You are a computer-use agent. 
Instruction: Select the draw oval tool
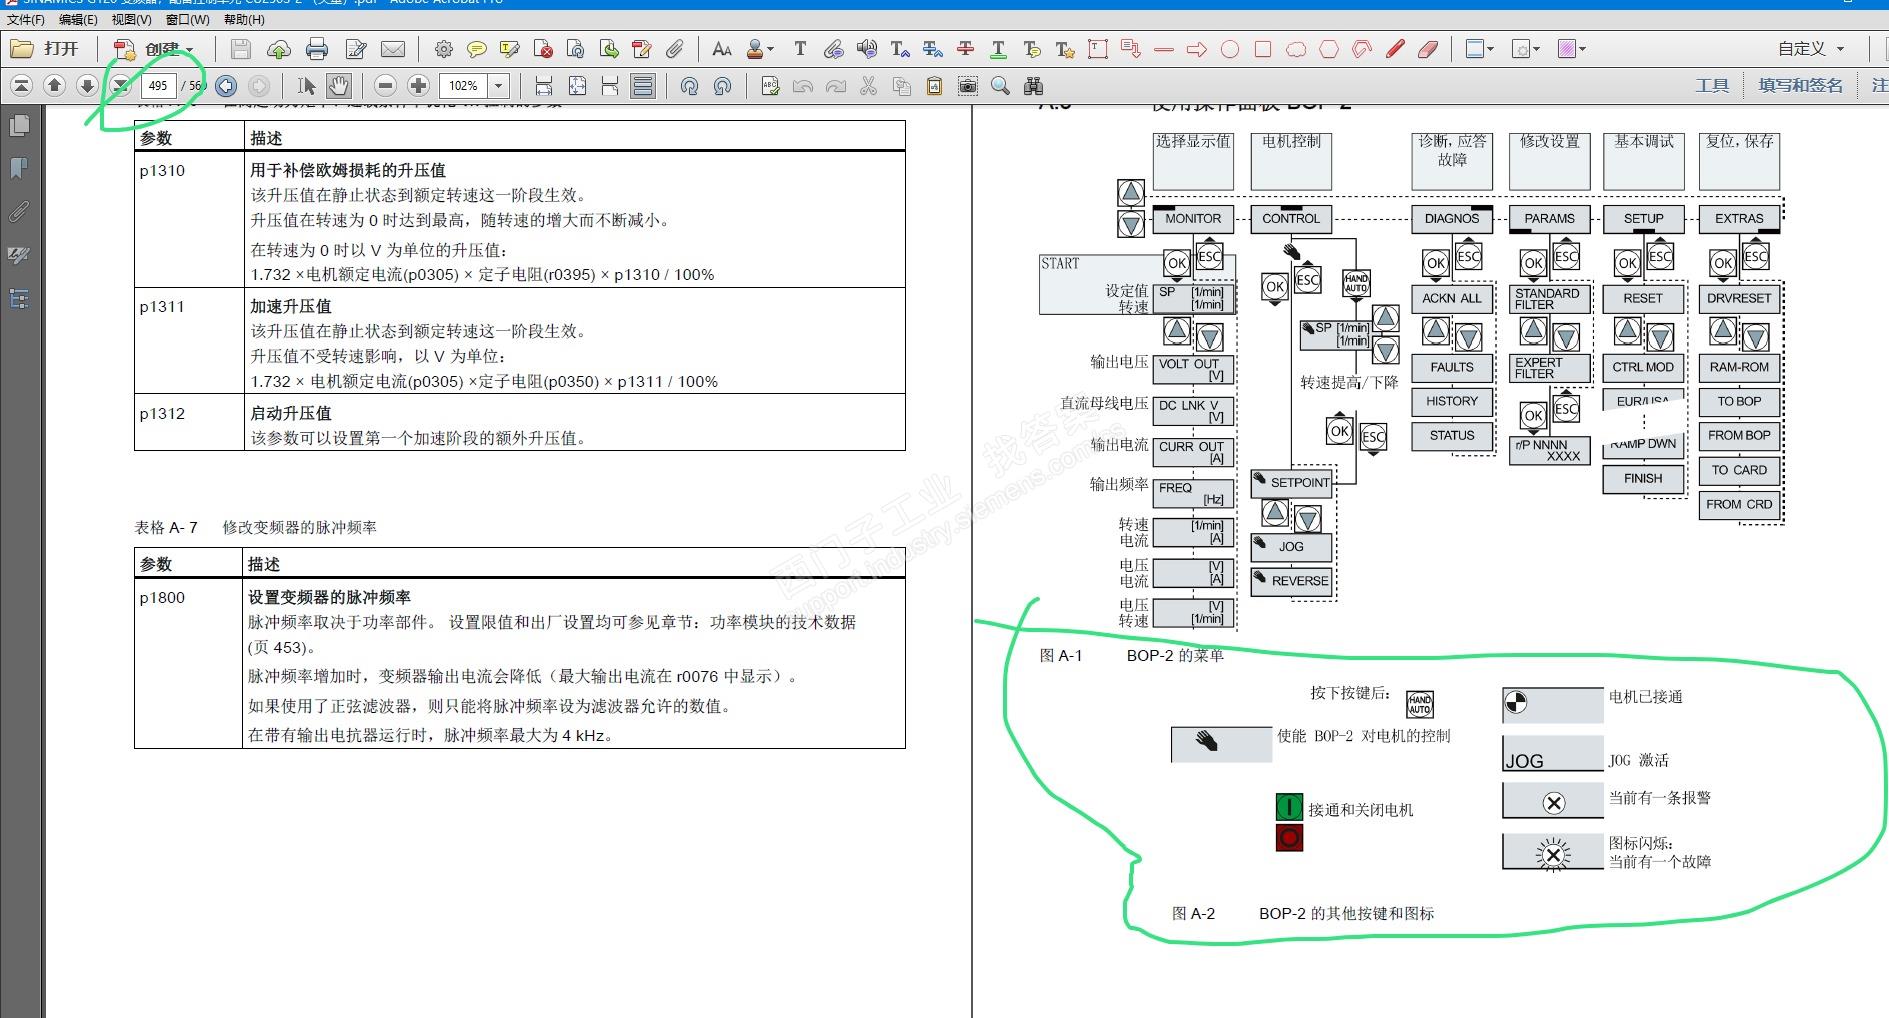[x=1230, y=49]
